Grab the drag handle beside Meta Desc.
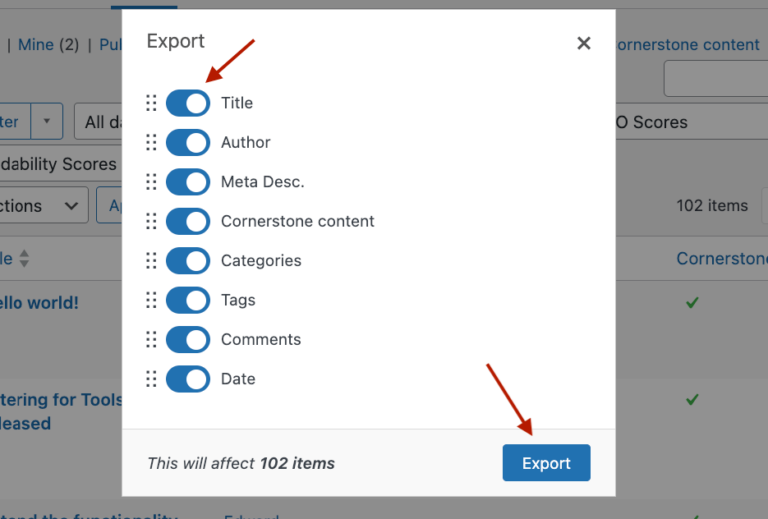Viewport: 768px width, 519px height. point(151,182)
